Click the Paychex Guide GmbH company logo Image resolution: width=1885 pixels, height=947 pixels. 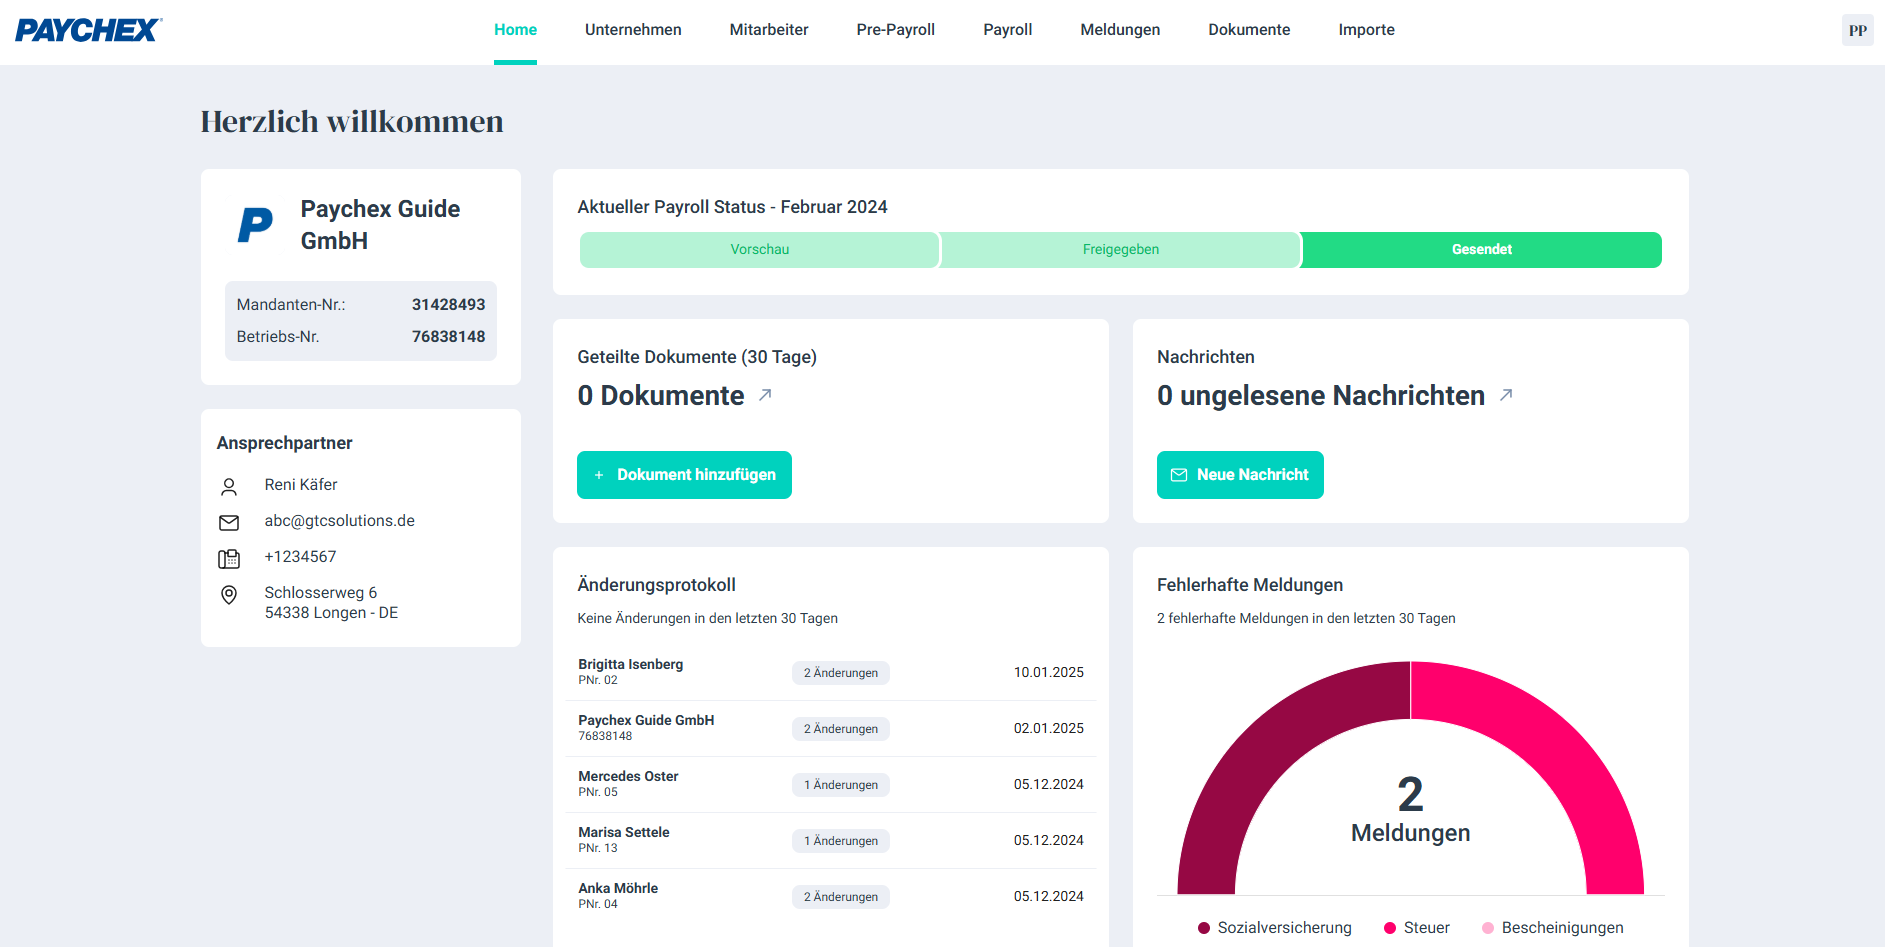tap(256, 224)
